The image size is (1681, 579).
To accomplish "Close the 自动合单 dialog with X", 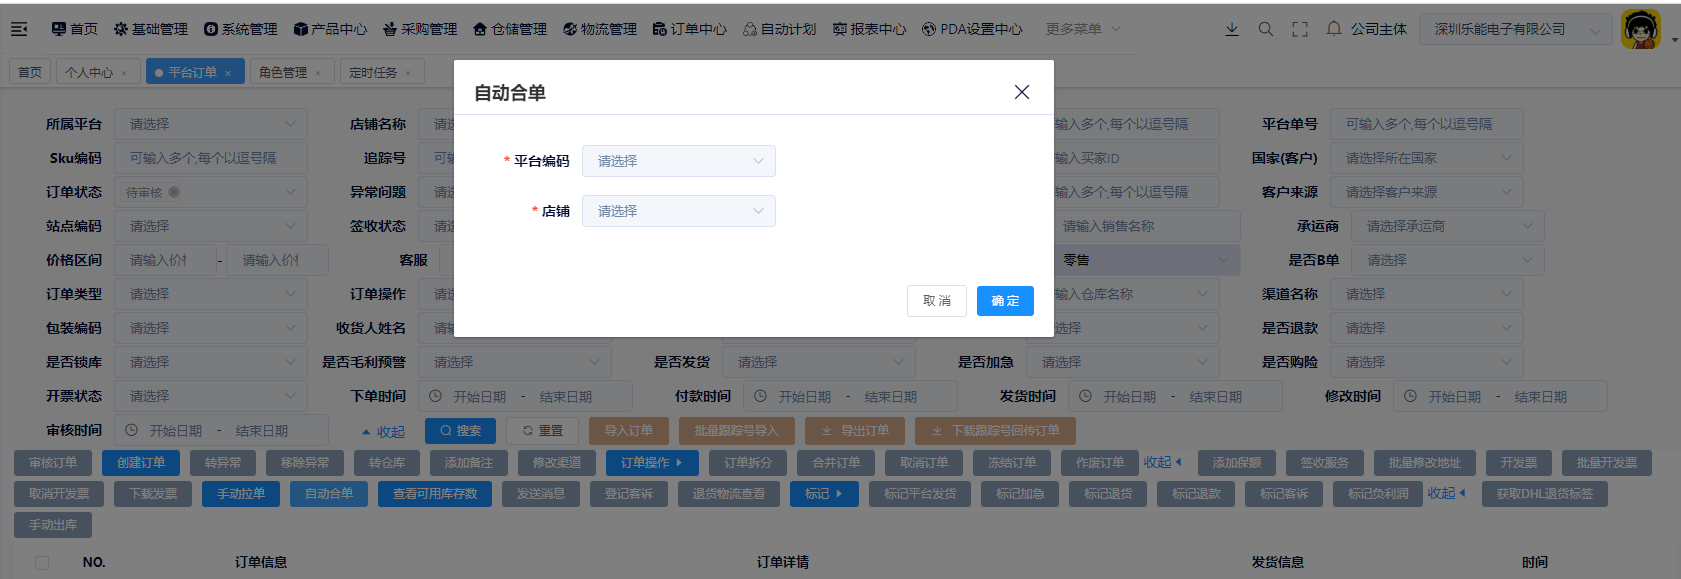I will point(1021,92).
